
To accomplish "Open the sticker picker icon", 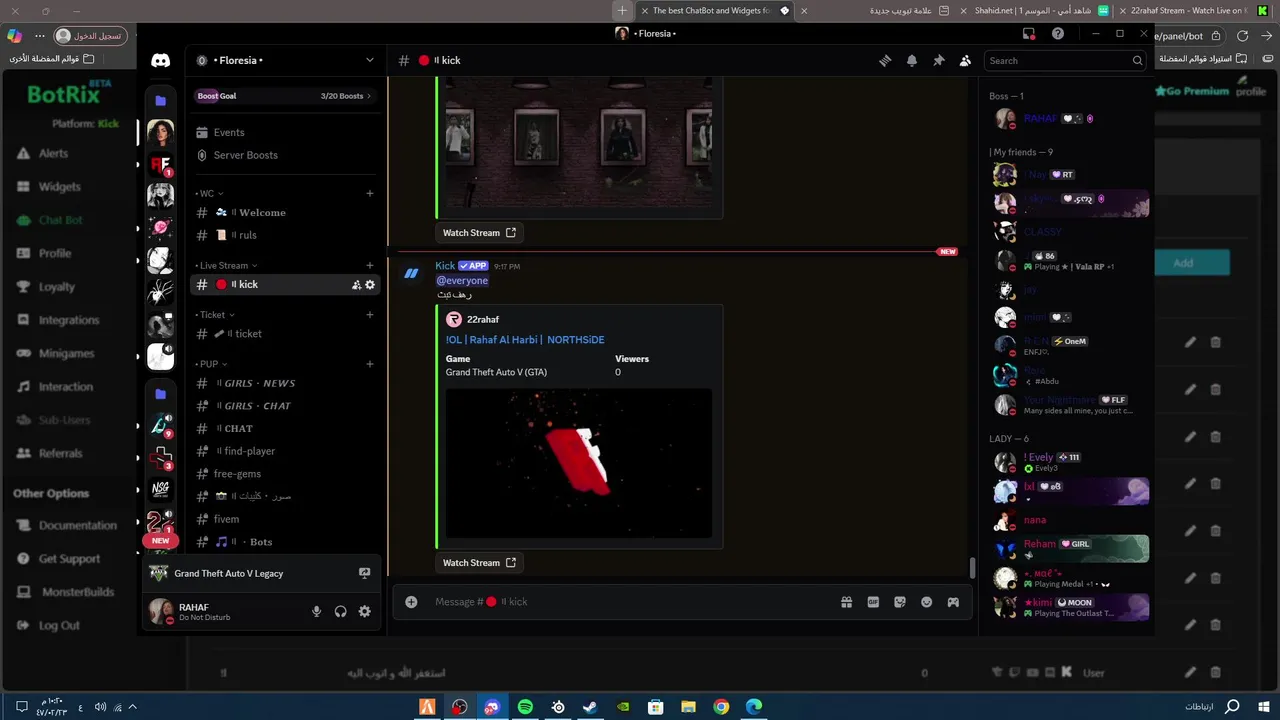I will click(900, 602).
